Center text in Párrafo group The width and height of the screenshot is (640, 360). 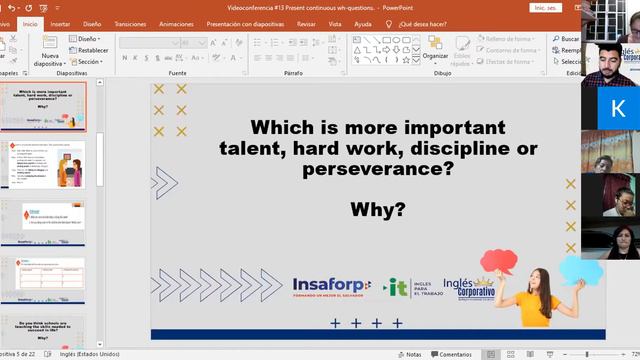coord(269,58)
